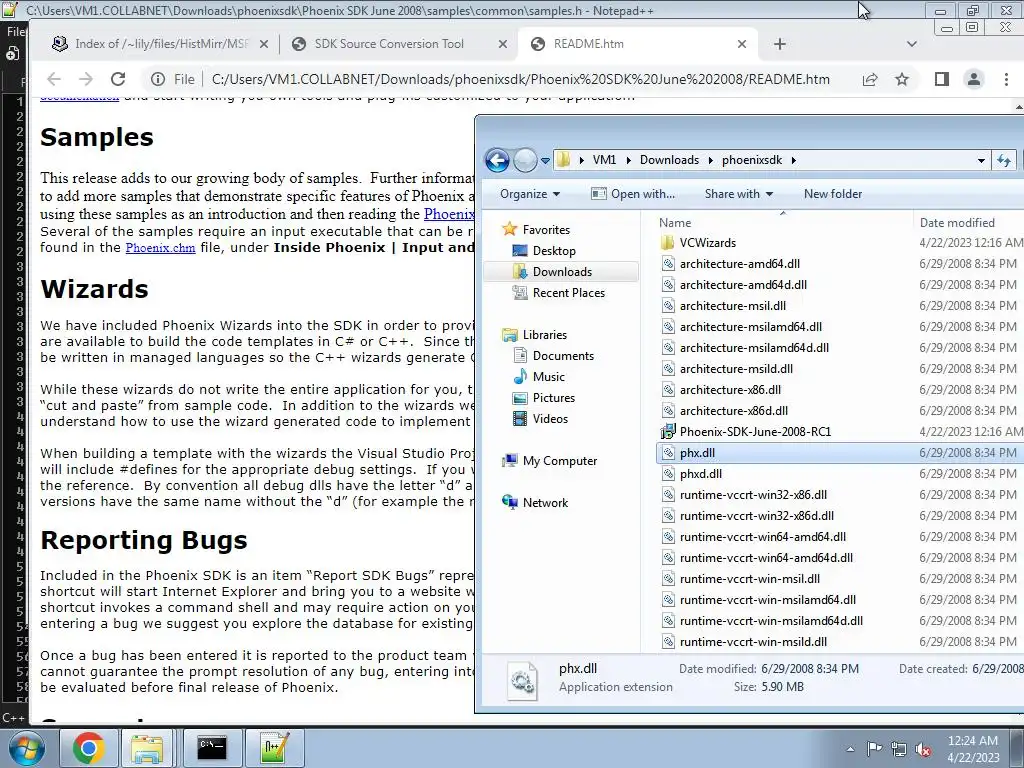Select architecture-x86.dll file
Viewport: 1024px width, 768px height.
(730, 390)
